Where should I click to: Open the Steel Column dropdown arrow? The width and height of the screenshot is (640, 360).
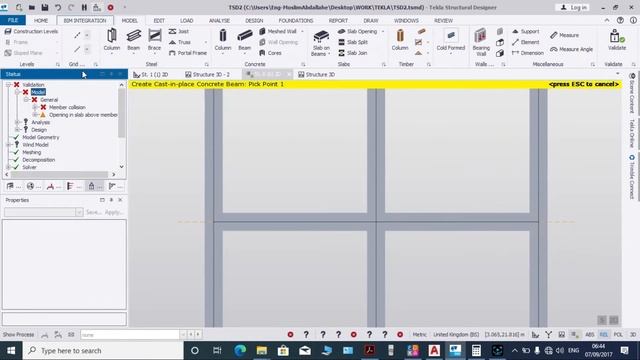point(111,53)
